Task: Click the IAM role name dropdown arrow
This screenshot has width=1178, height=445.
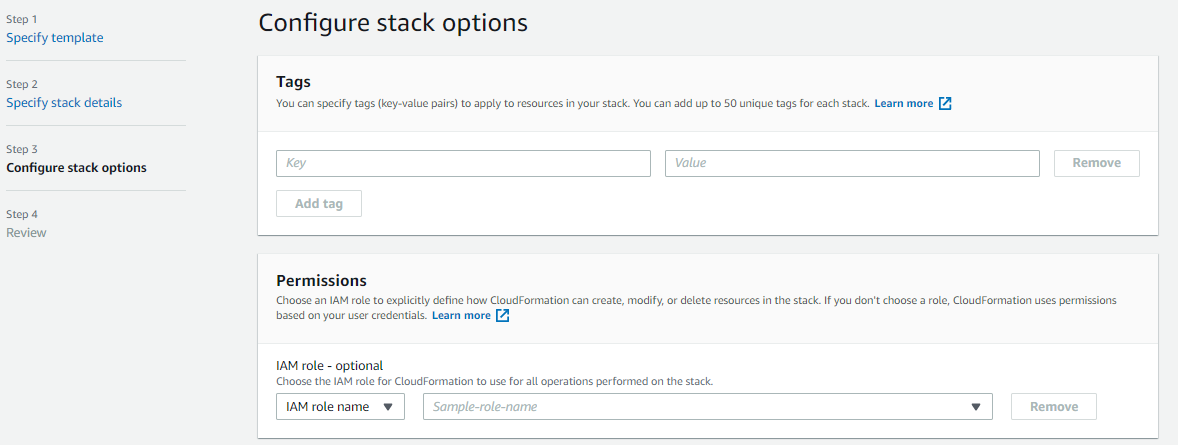Action: (388, 407)
